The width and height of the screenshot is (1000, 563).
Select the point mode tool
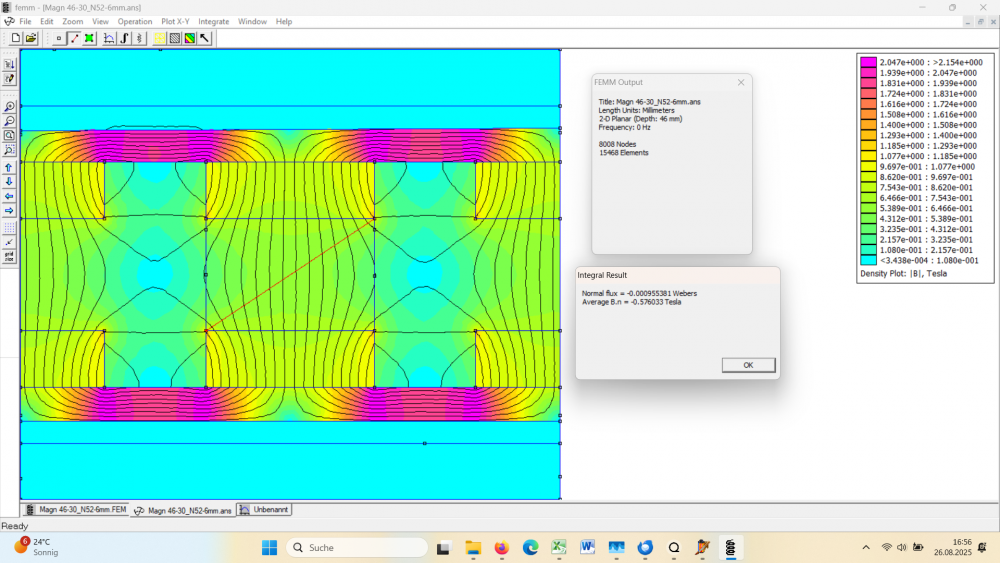(x=59, y=38)
